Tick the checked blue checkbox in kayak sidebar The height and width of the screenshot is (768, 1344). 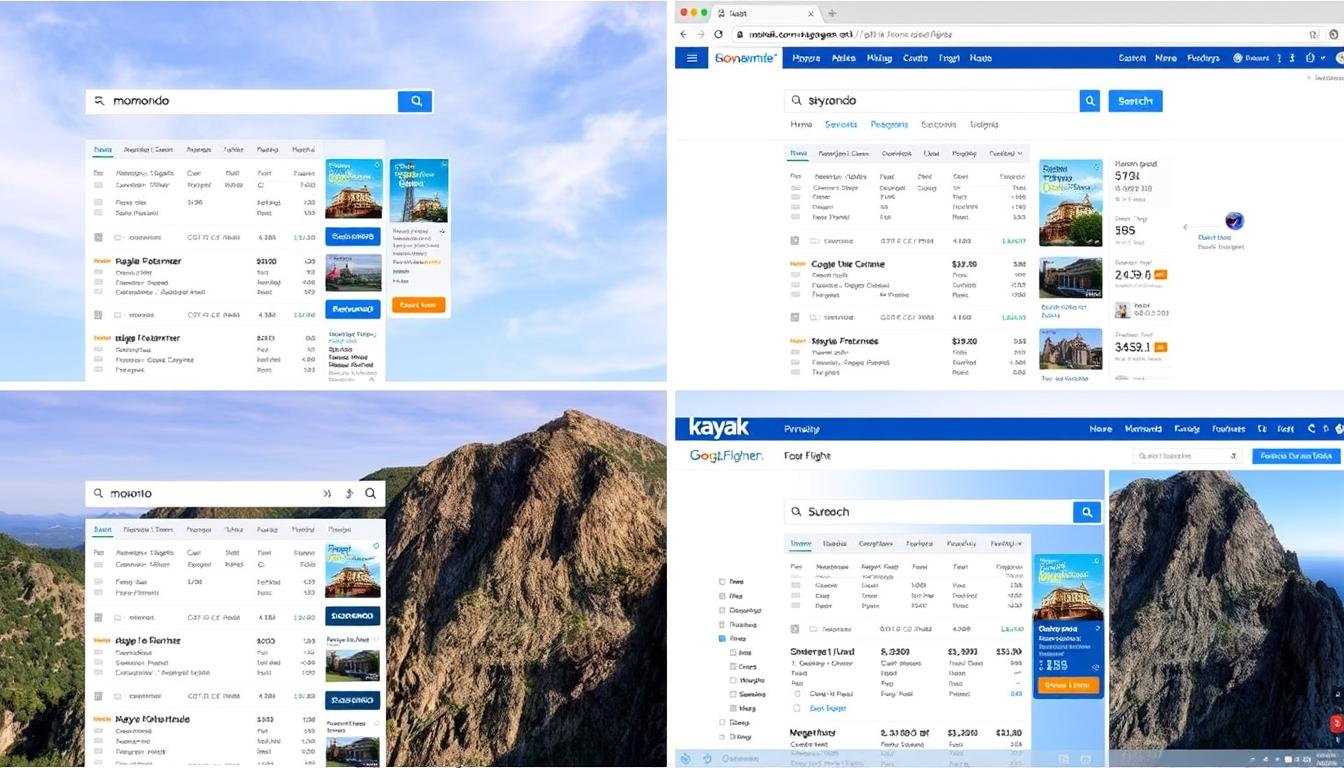(x=722, y=638)
